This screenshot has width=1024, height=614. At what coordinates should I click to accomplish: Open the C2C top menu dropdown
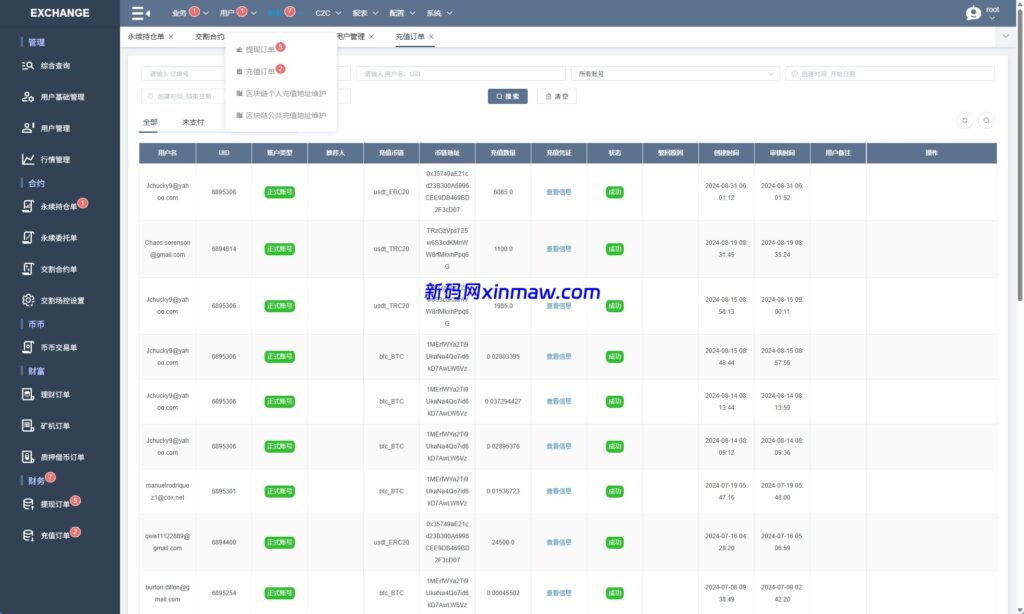[327, 13]
